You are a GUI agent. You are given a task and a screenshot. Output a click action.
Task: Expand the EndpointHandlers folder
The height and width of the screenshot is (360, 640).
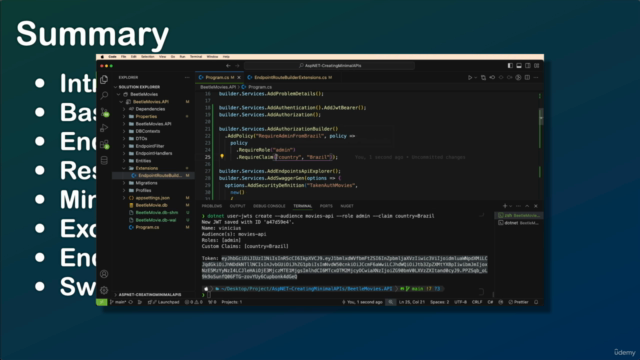pyautogui.click(x=124, y=153)
